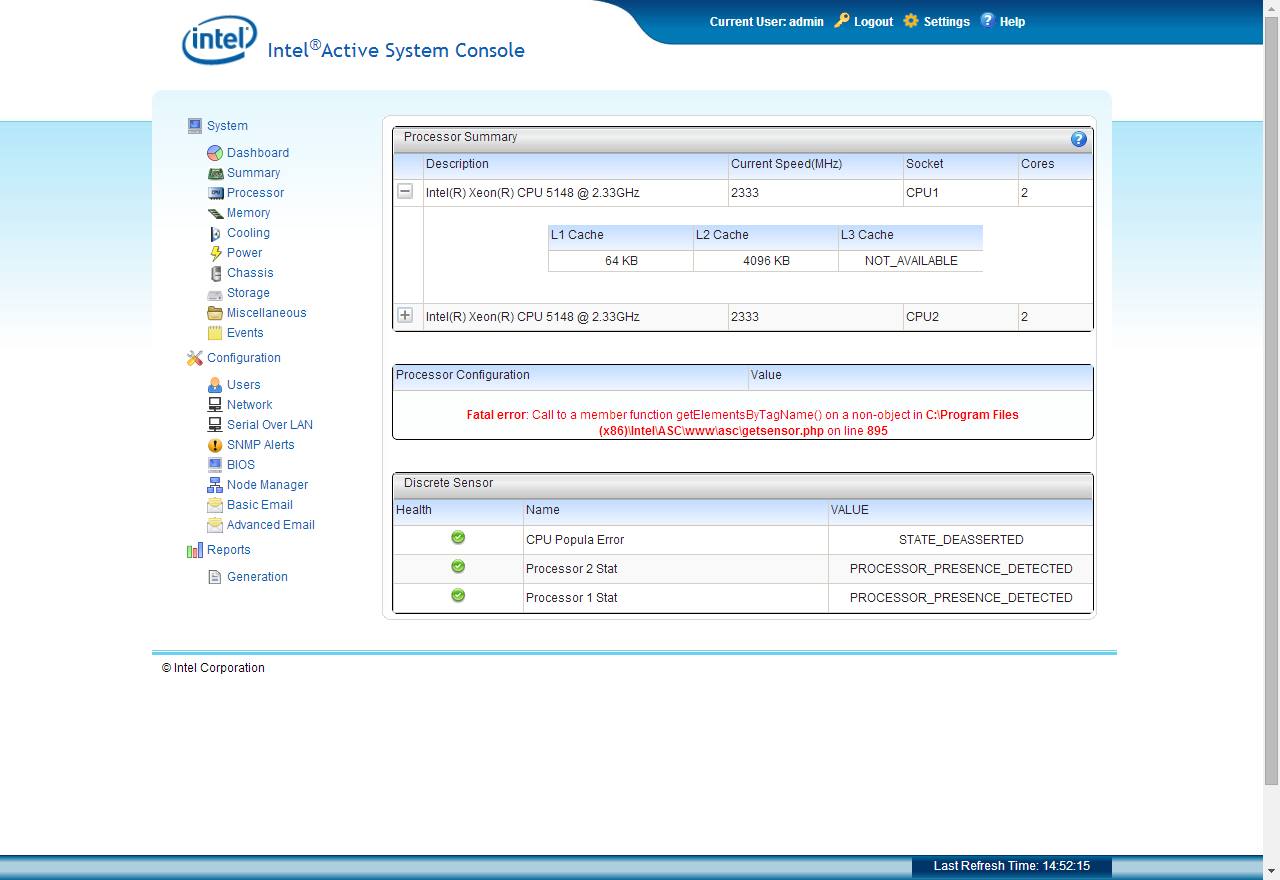View the Events log
This screenshot has height=880, width=1280.
[245, 333]
